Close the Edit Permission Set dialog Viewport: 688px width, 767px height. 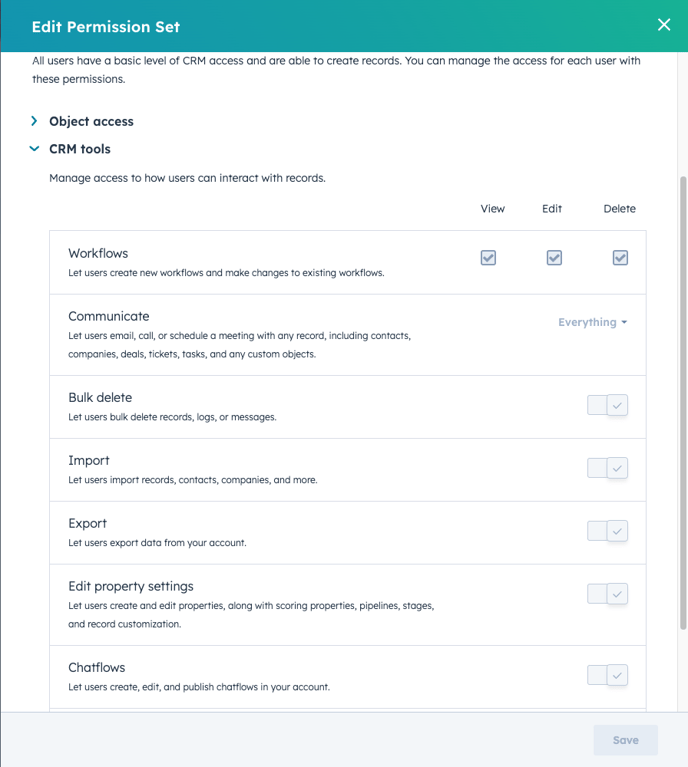664,25
